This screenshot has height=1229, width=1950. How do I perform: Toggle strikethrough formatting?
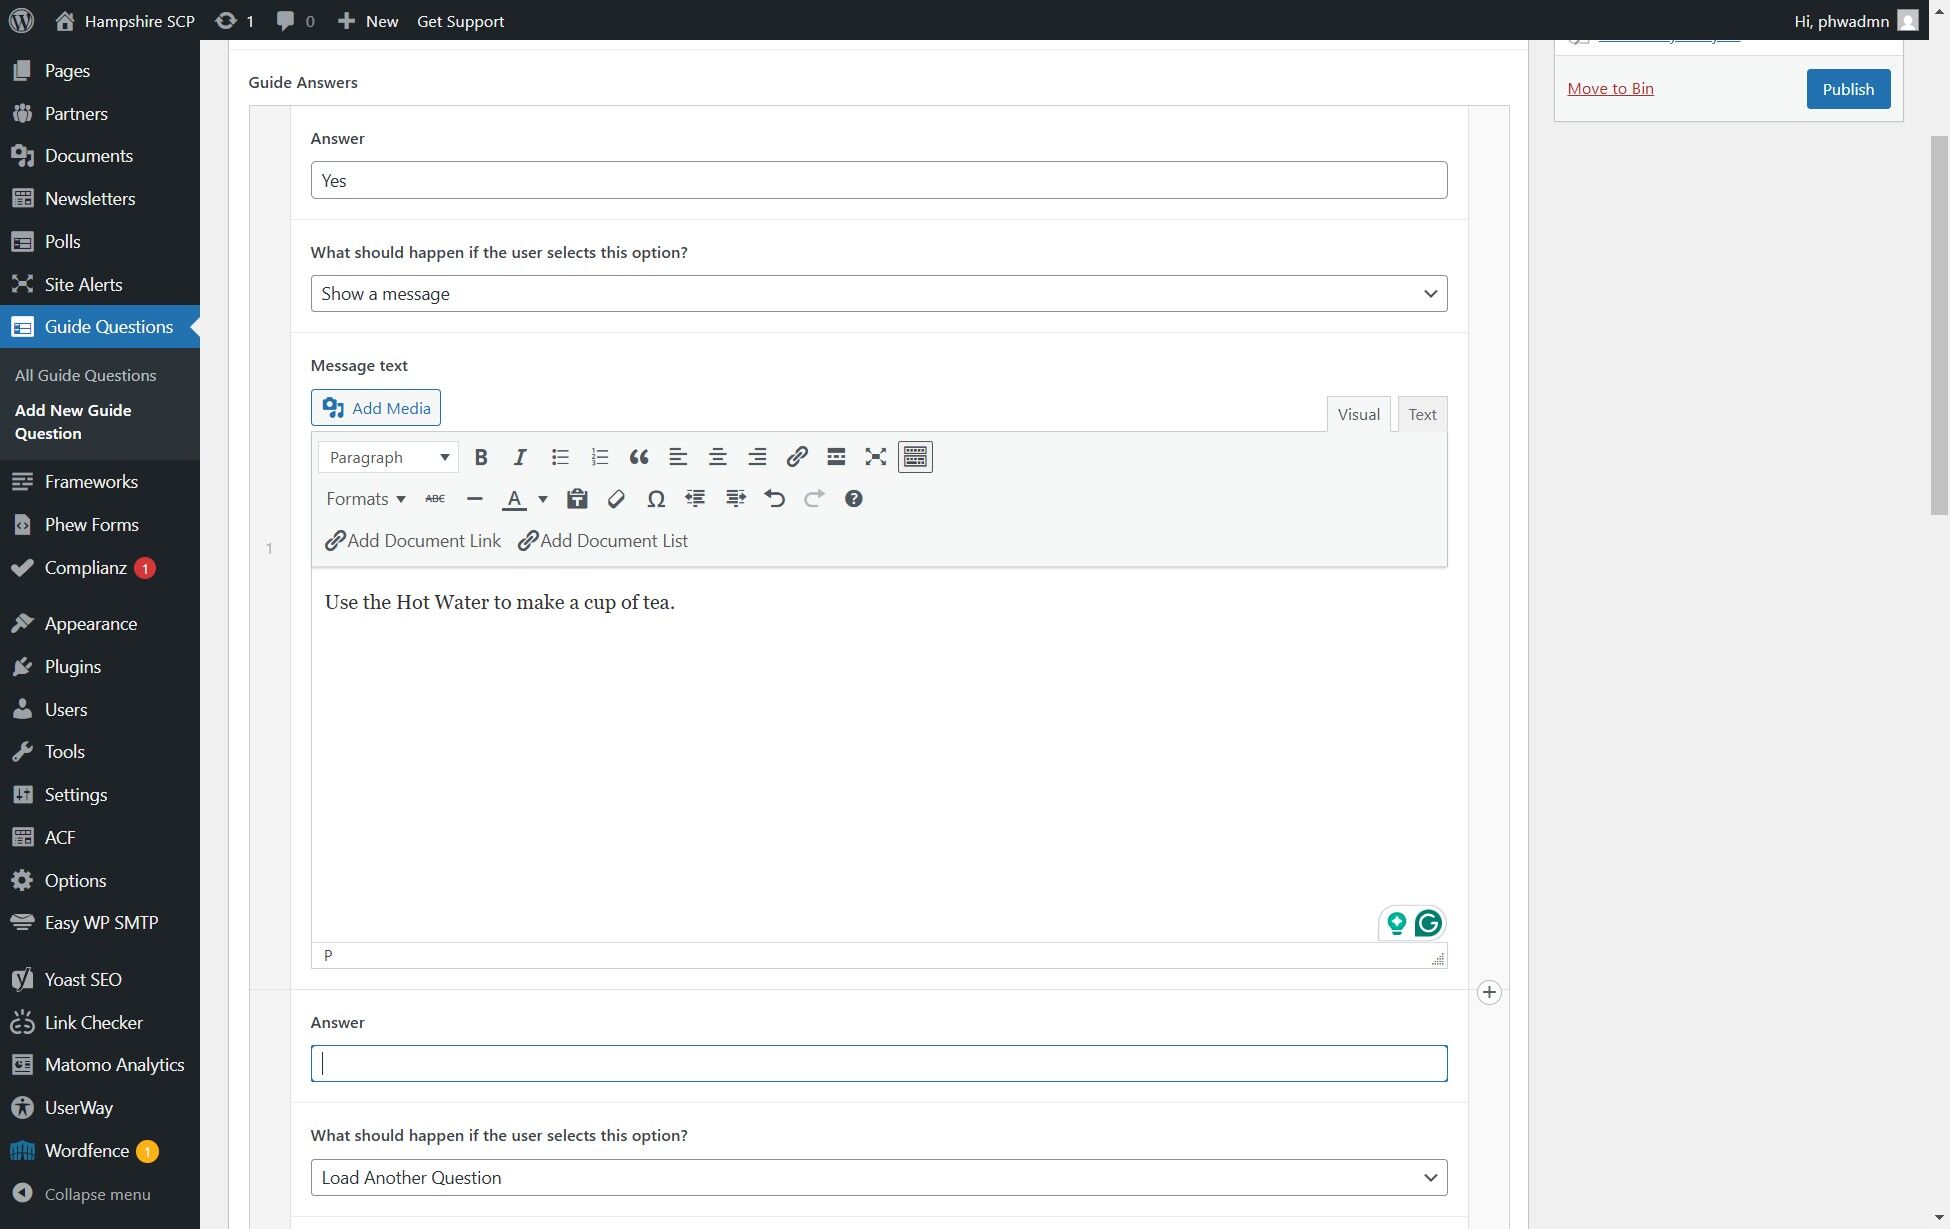(x=435, y=499)
